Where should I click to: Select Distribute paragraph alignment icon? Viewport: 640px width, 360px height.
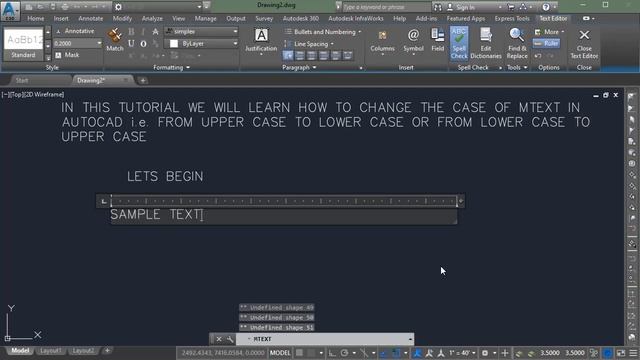348,55
